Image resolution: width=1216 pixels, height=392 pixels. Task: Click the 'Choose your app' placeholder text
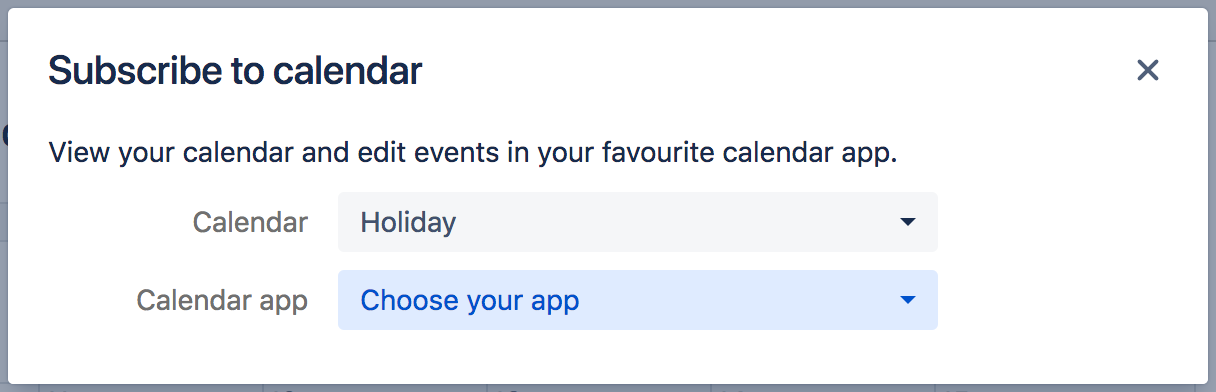pos(469,300)
